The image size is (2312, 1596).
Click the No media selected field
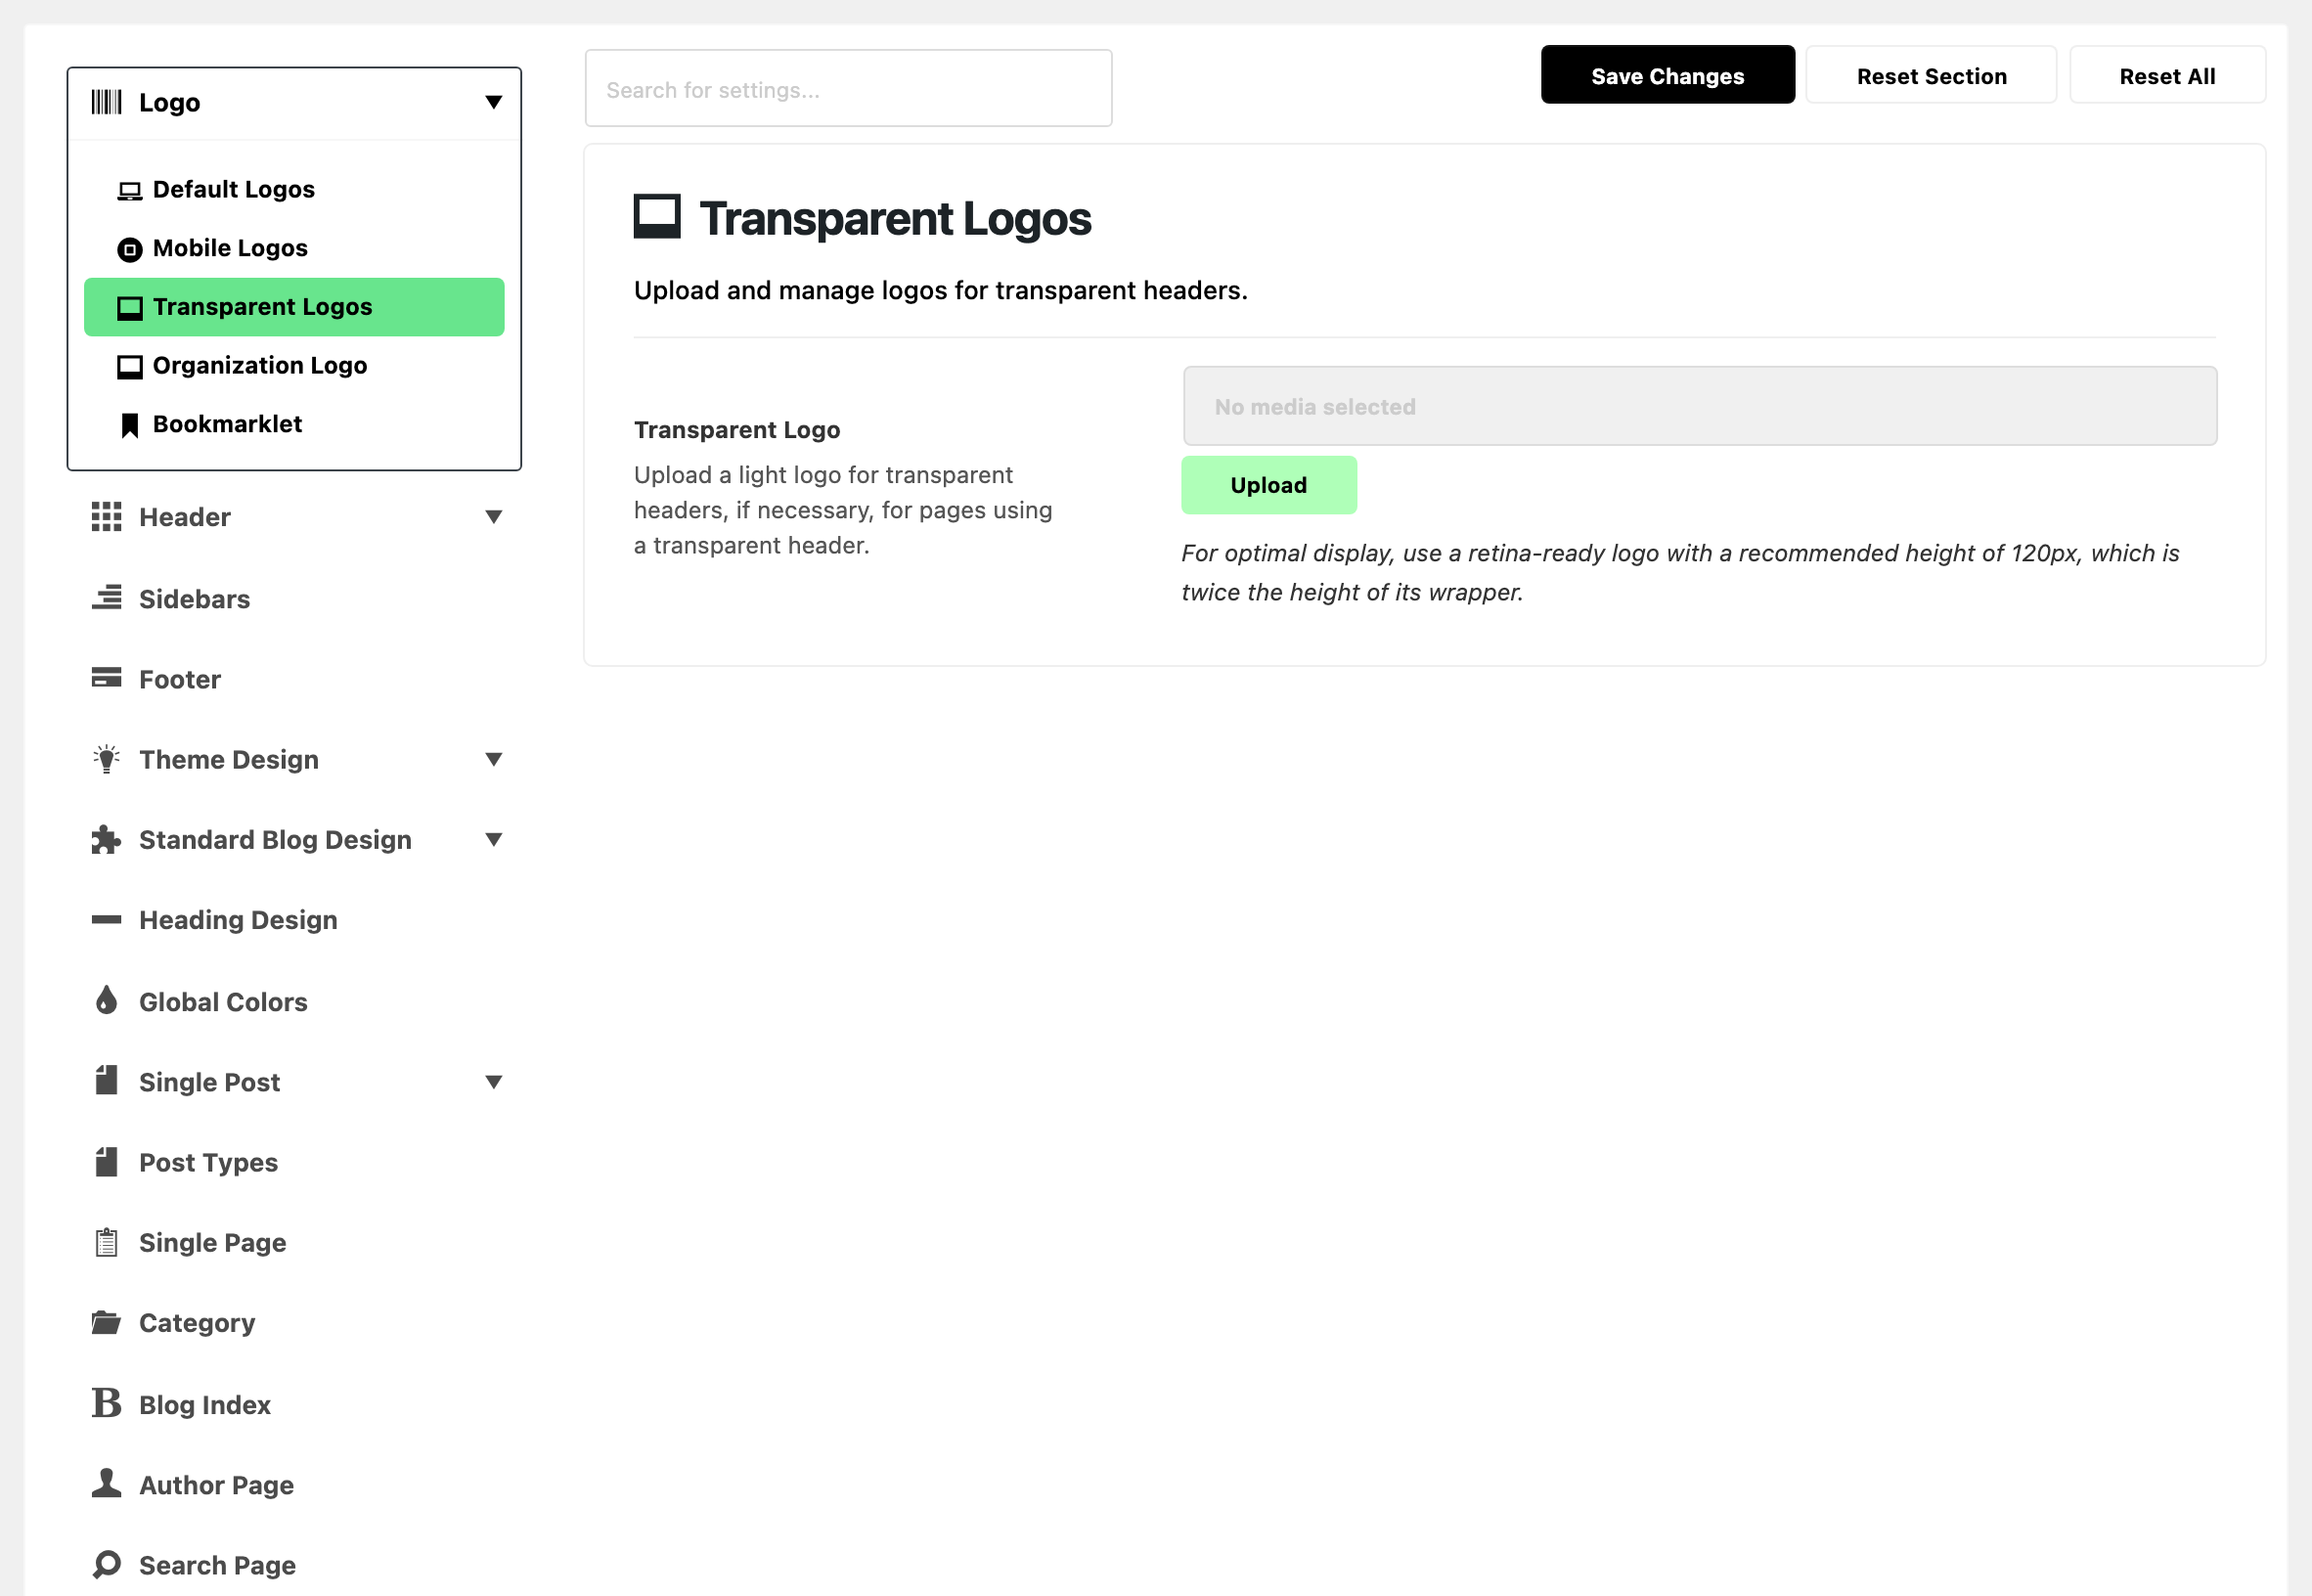click(x=1700, y=406)
